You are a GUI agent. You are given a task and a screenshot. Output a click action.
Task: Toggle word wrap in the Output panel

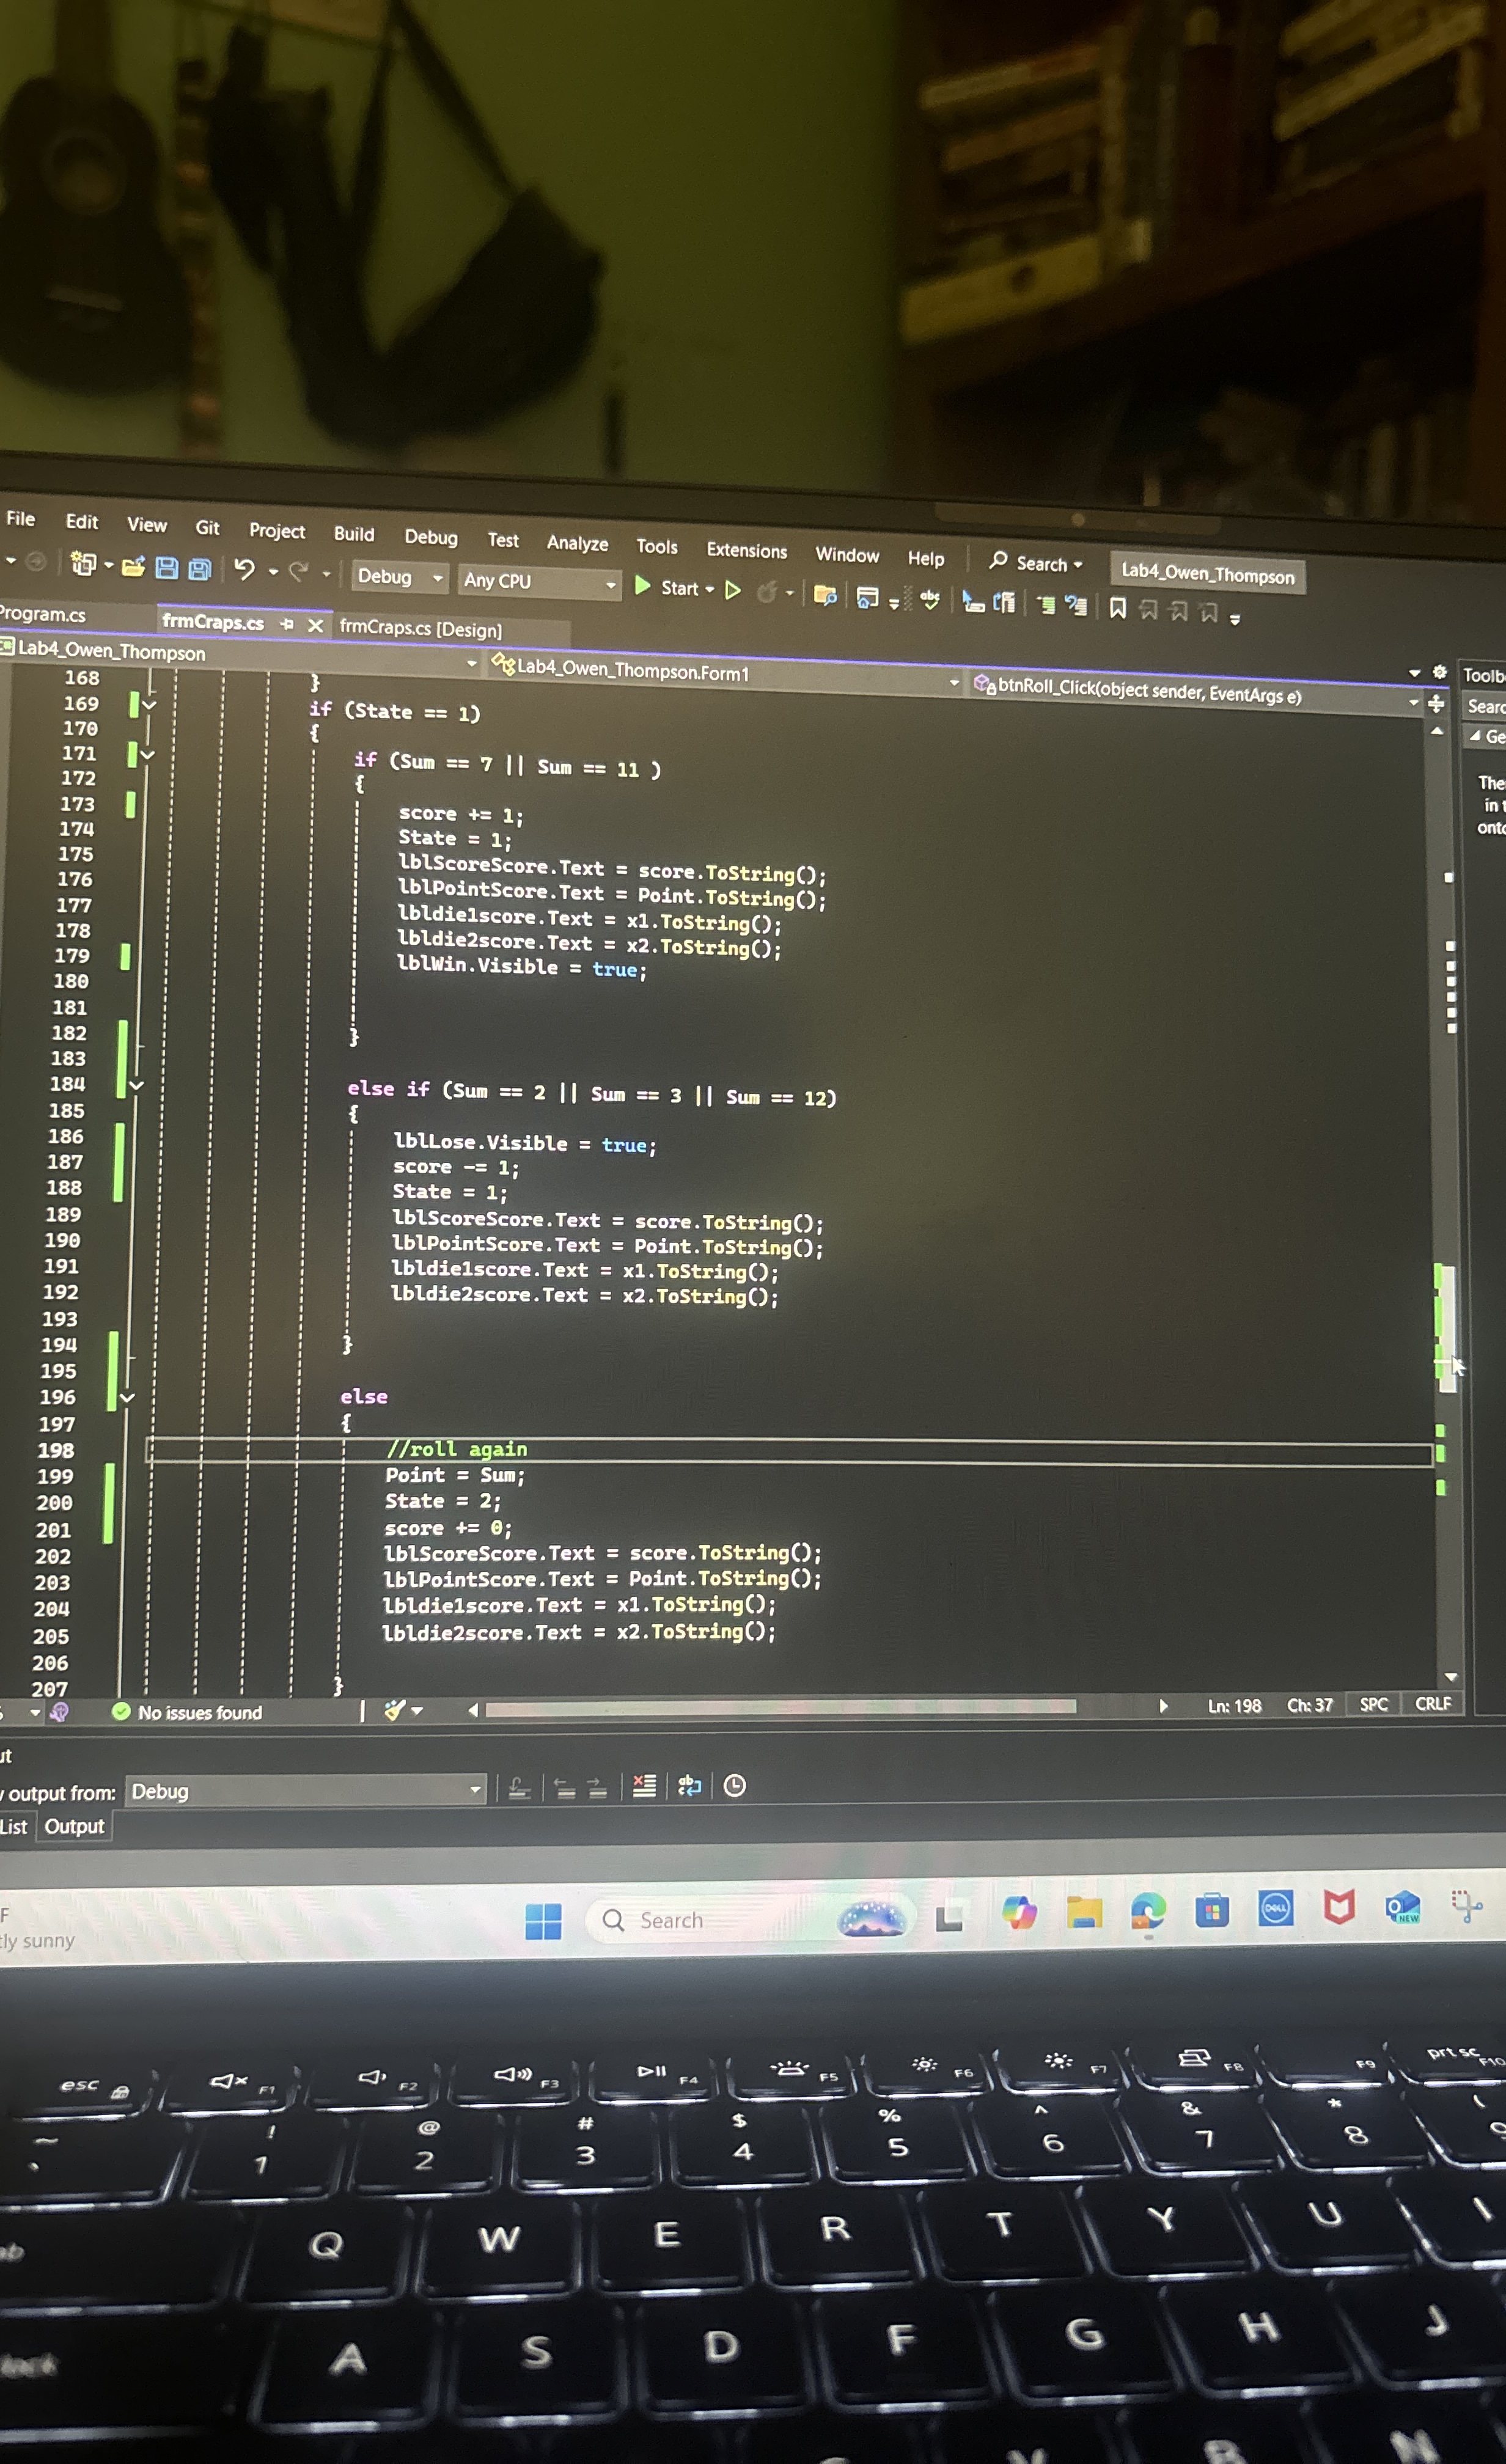(x=690, y=1786)
